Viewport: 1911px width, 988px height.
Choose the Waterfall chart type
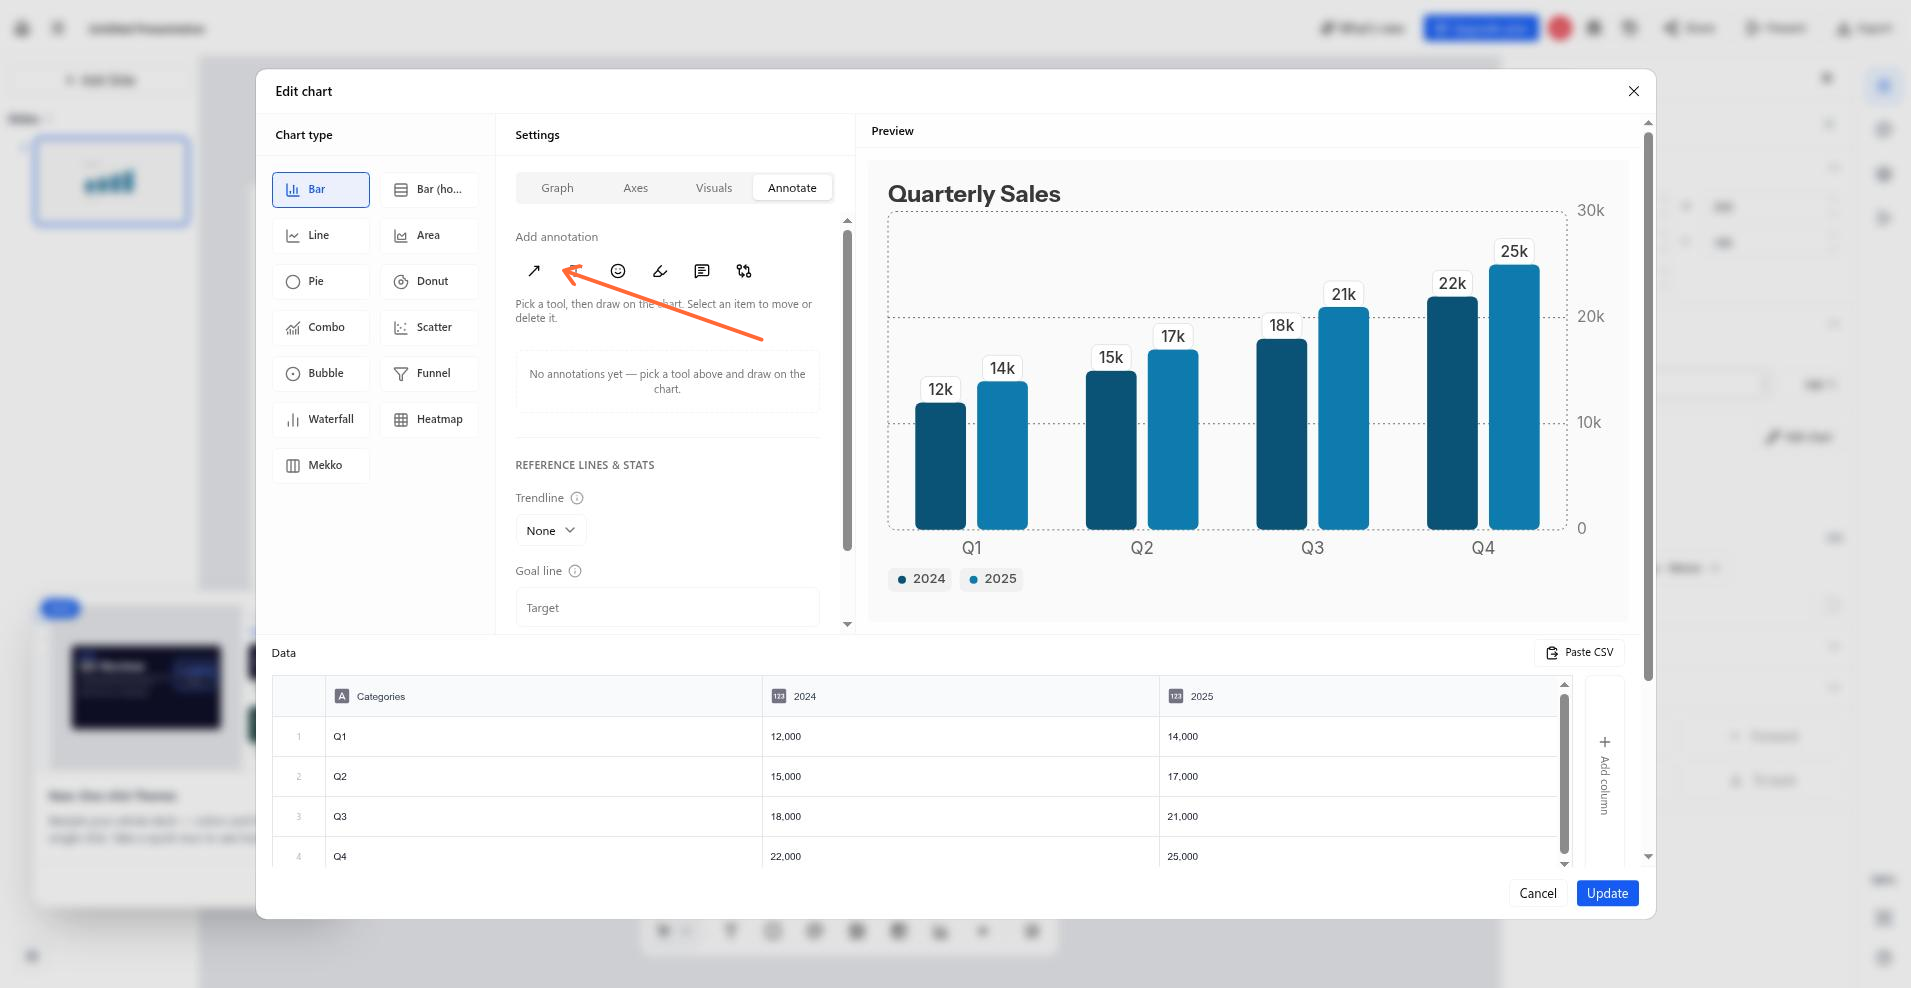321,420
